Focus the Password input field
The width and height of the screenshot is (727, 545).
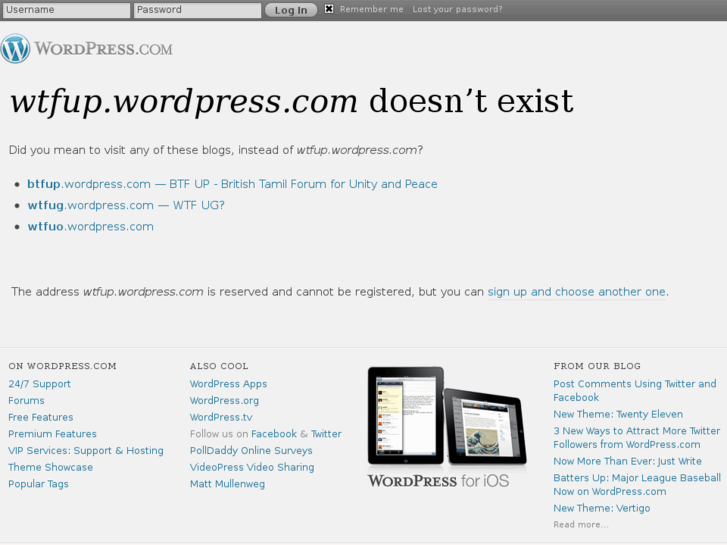[x=198, y=10]
